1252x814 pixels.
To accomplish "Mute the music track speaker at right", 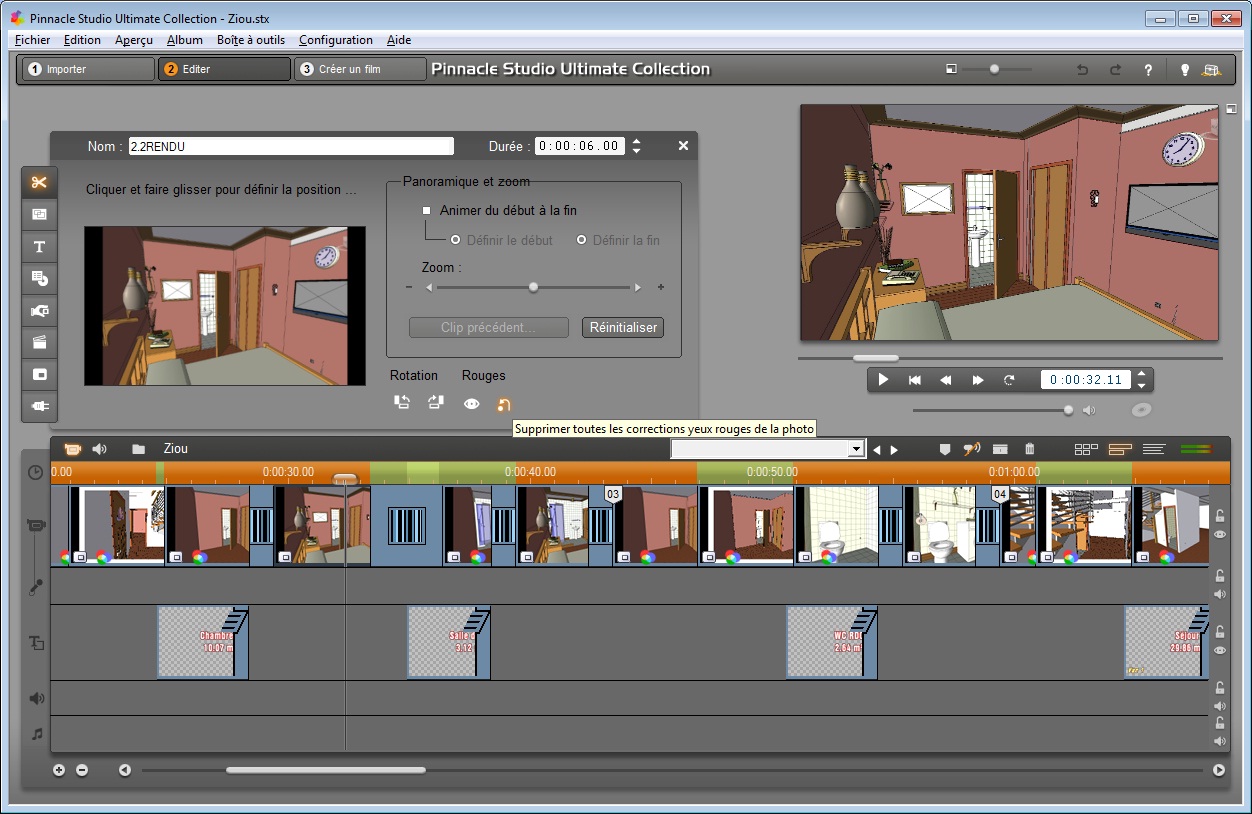I will tap(1219, 741).
